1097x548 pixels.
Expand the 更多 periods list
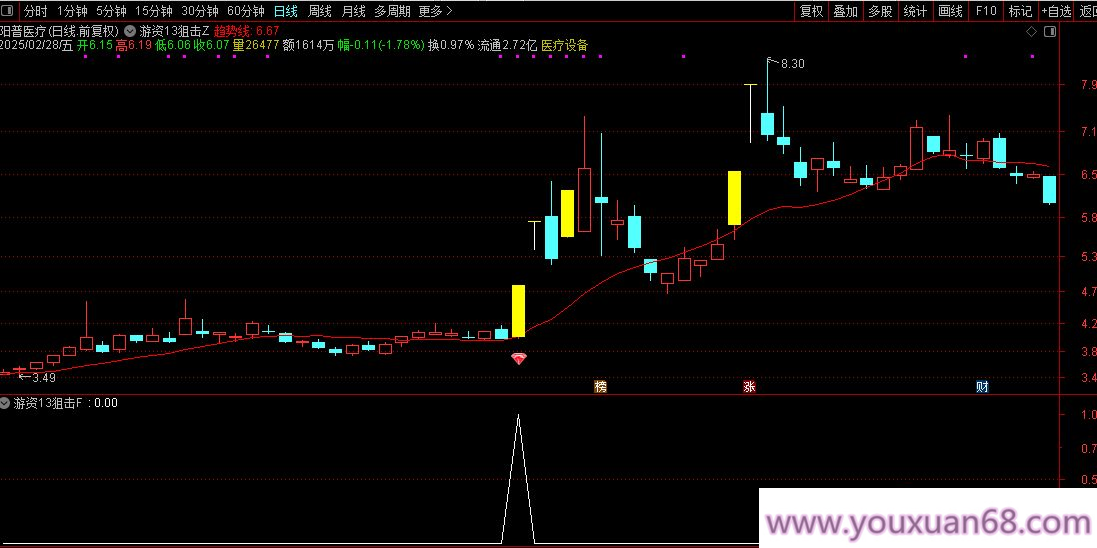point(435,11)
